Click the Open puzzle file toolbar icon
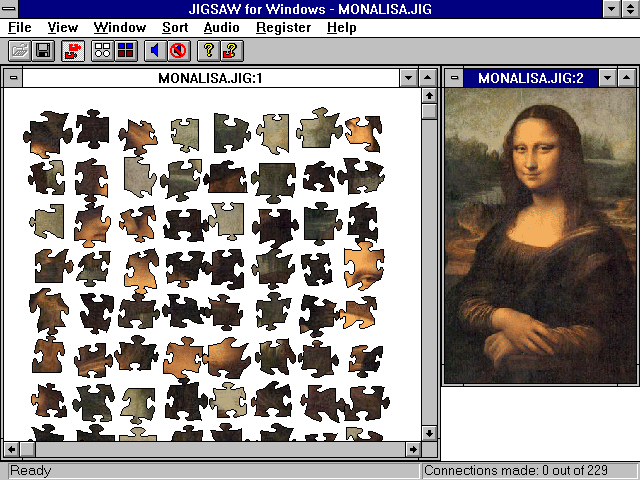Image resolution: width=640 pixels, height=480 pixels. (x=20, y=51)
